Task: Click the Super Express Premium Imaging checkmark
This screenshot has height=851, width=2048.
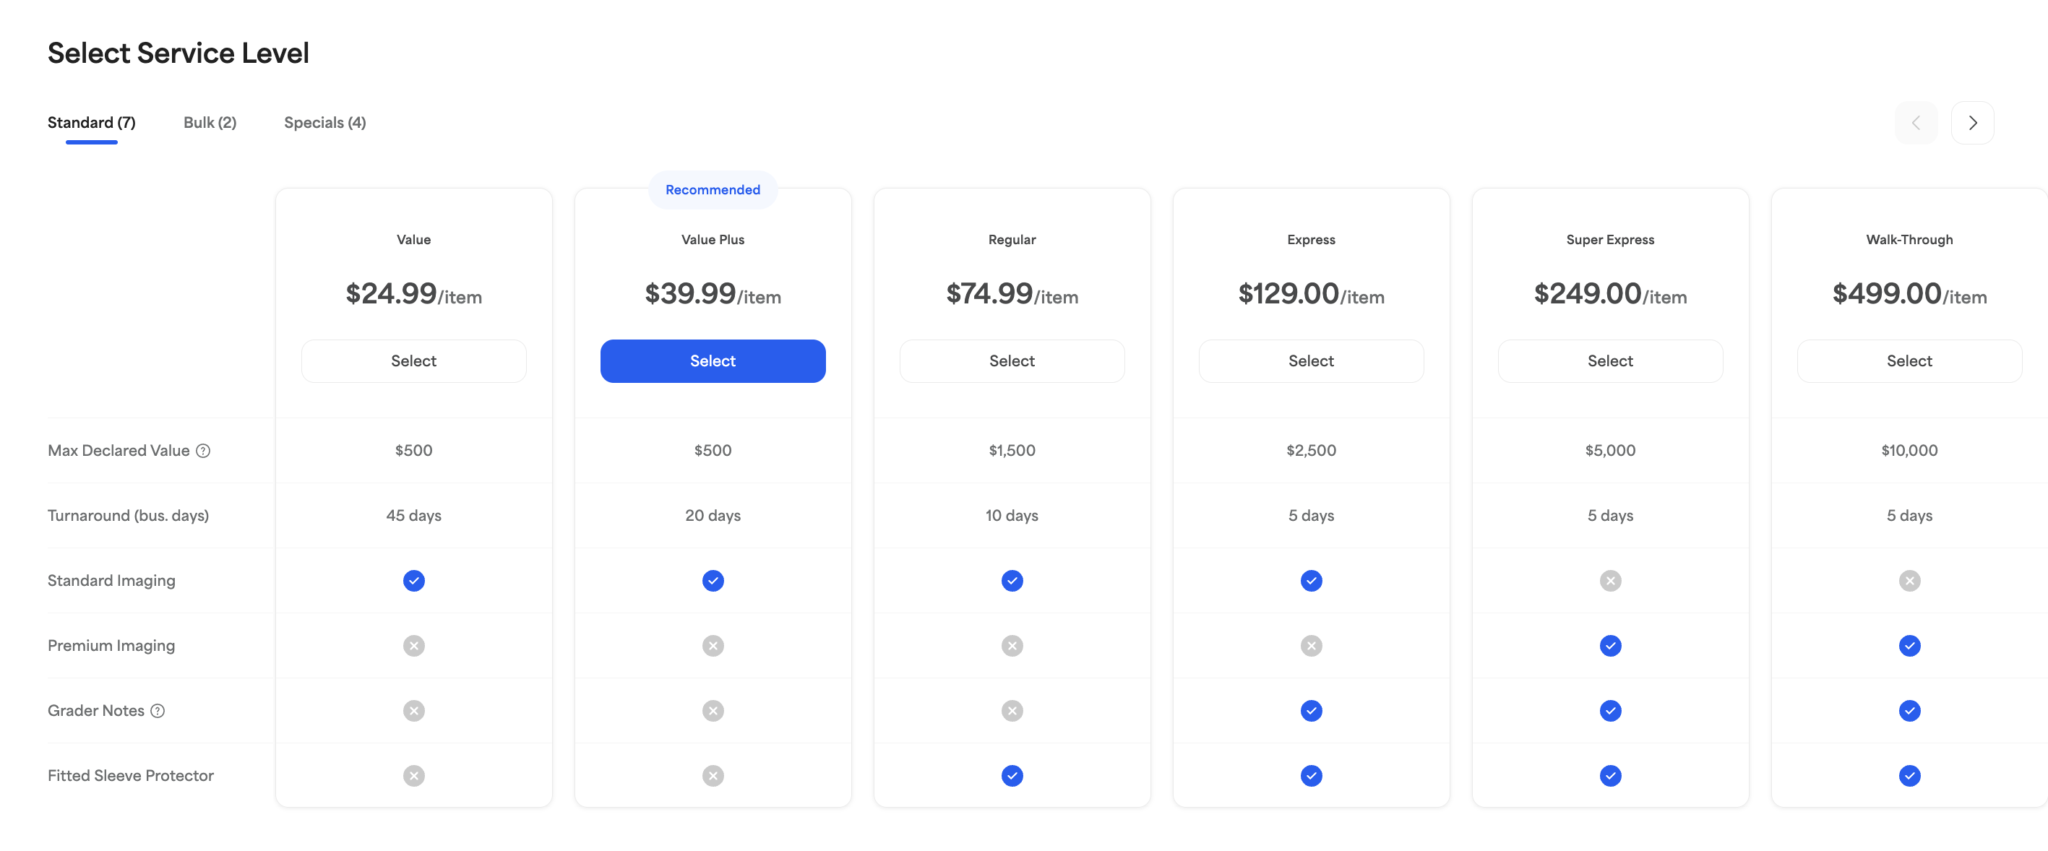Action: point(1610,646)
